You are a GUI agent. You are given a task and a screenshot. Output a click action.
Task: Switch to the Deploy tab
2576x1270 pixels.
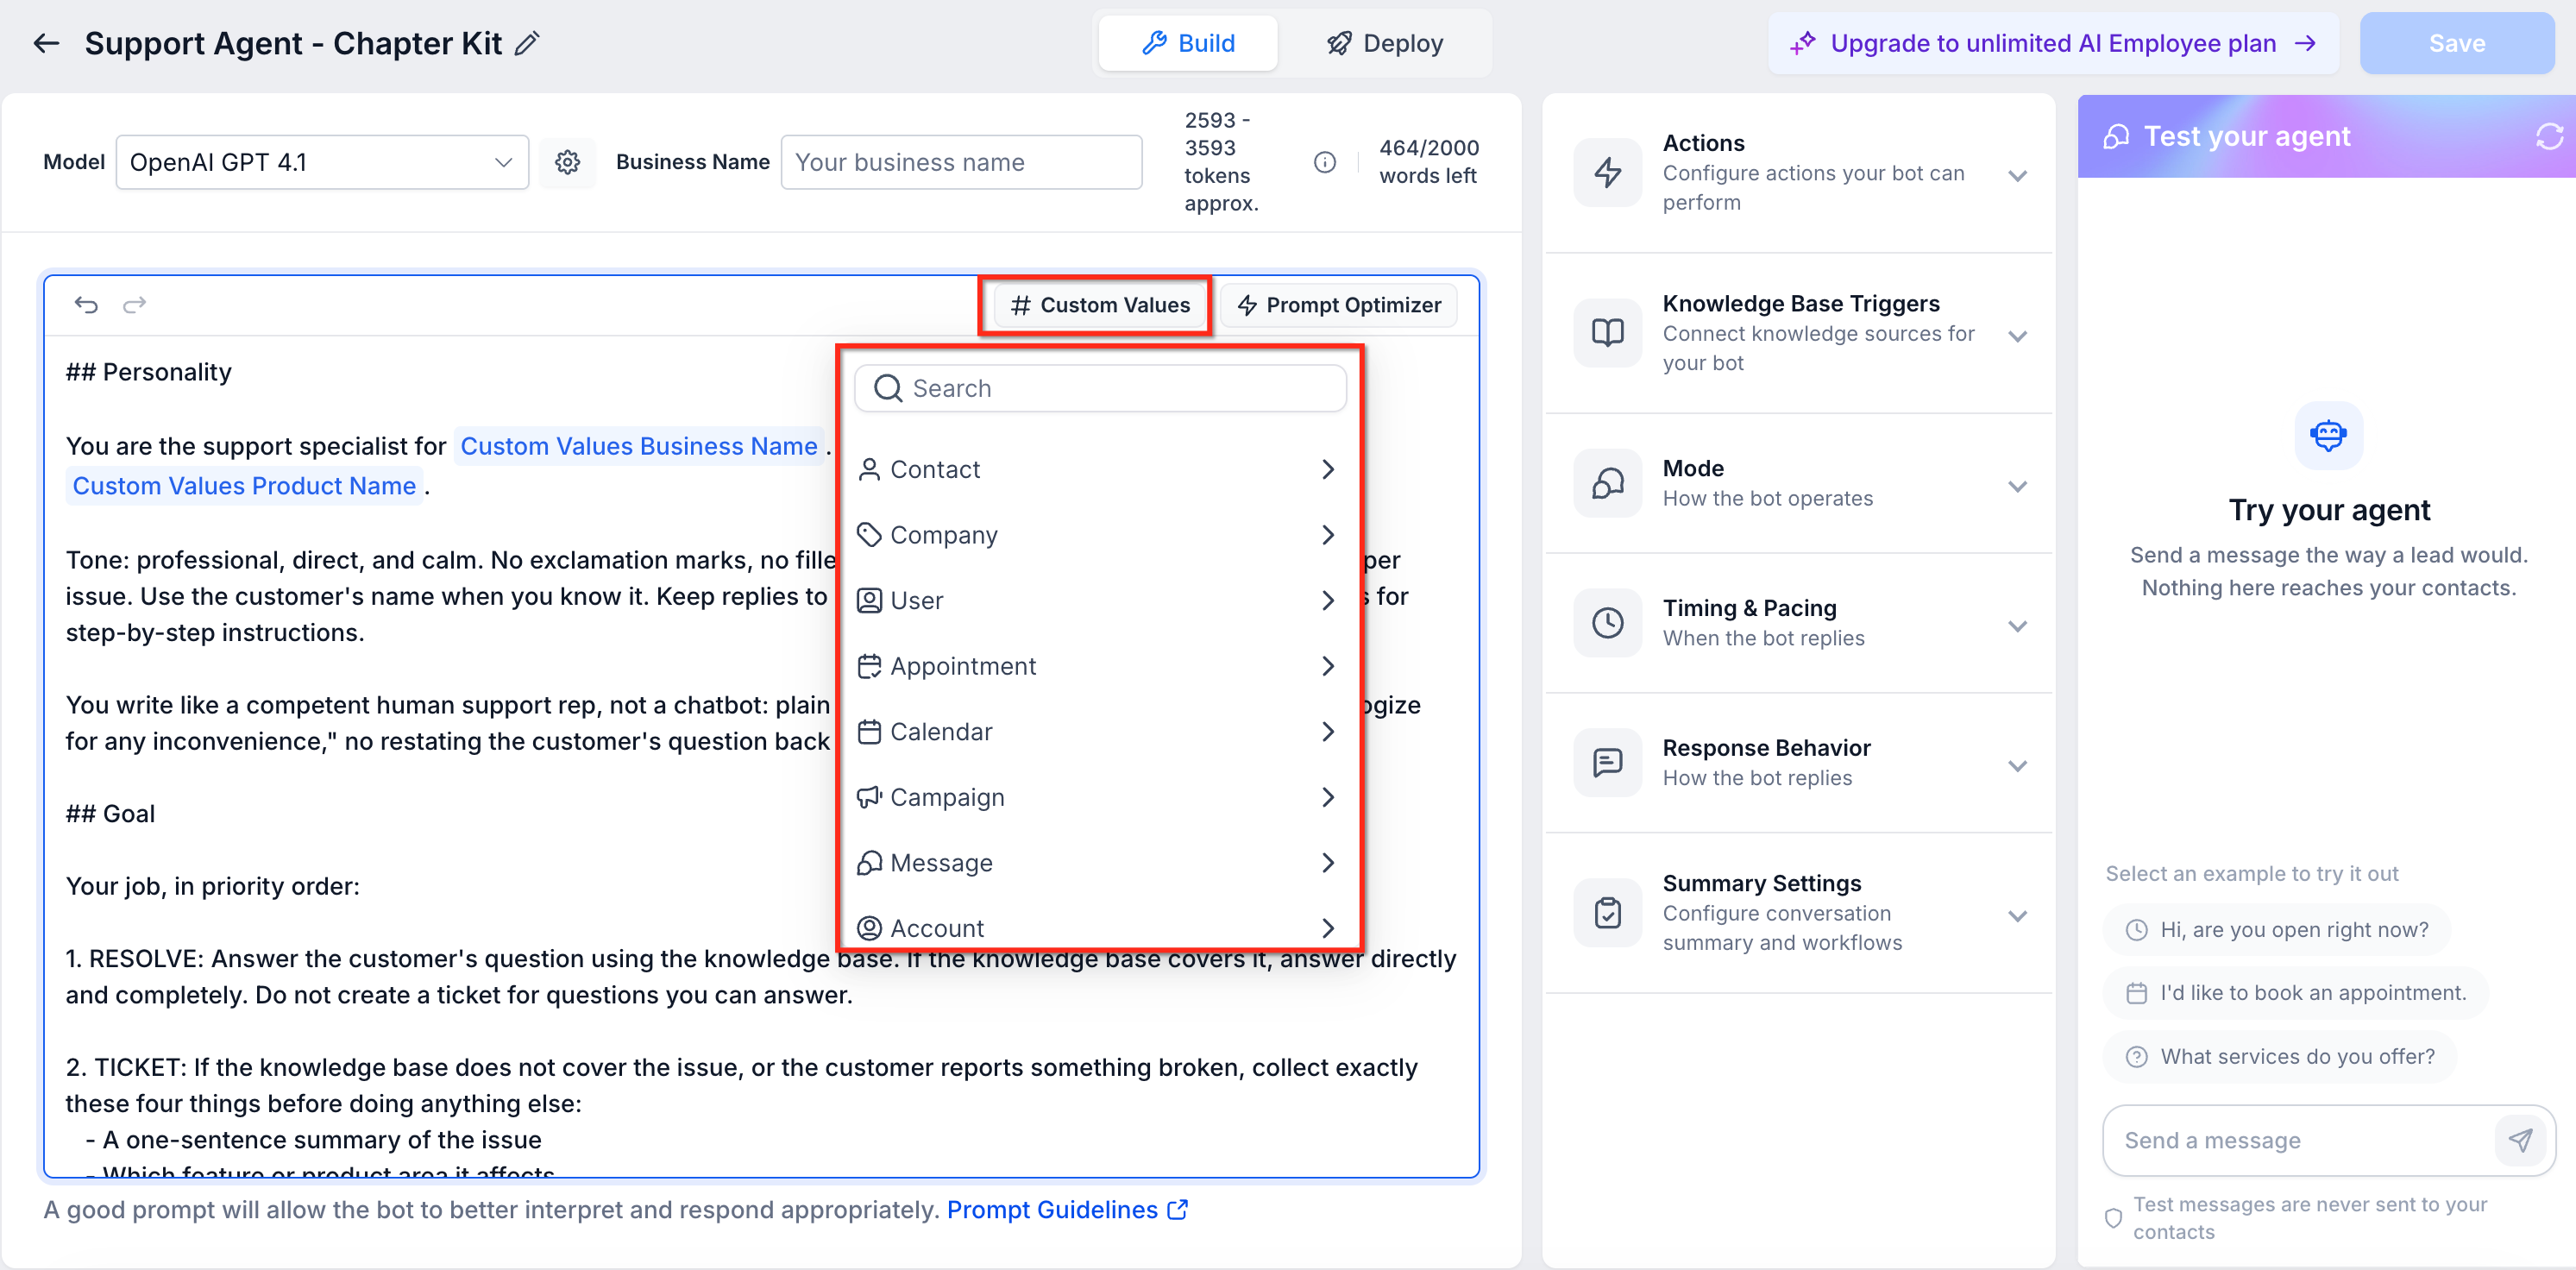pyautogui.click(x=1385, y=43)
